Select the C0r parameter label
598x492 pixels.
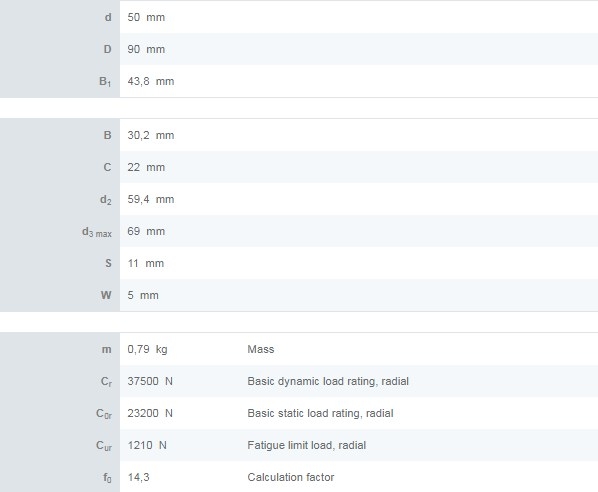[104, 414]
